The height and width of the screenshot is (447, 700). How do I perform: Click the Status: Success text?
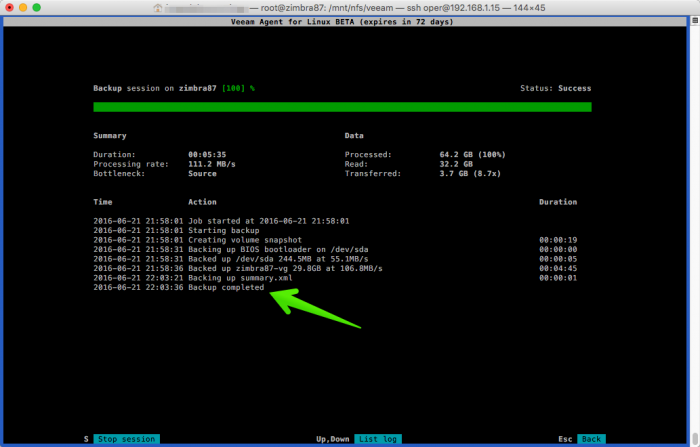pos(555,88)
